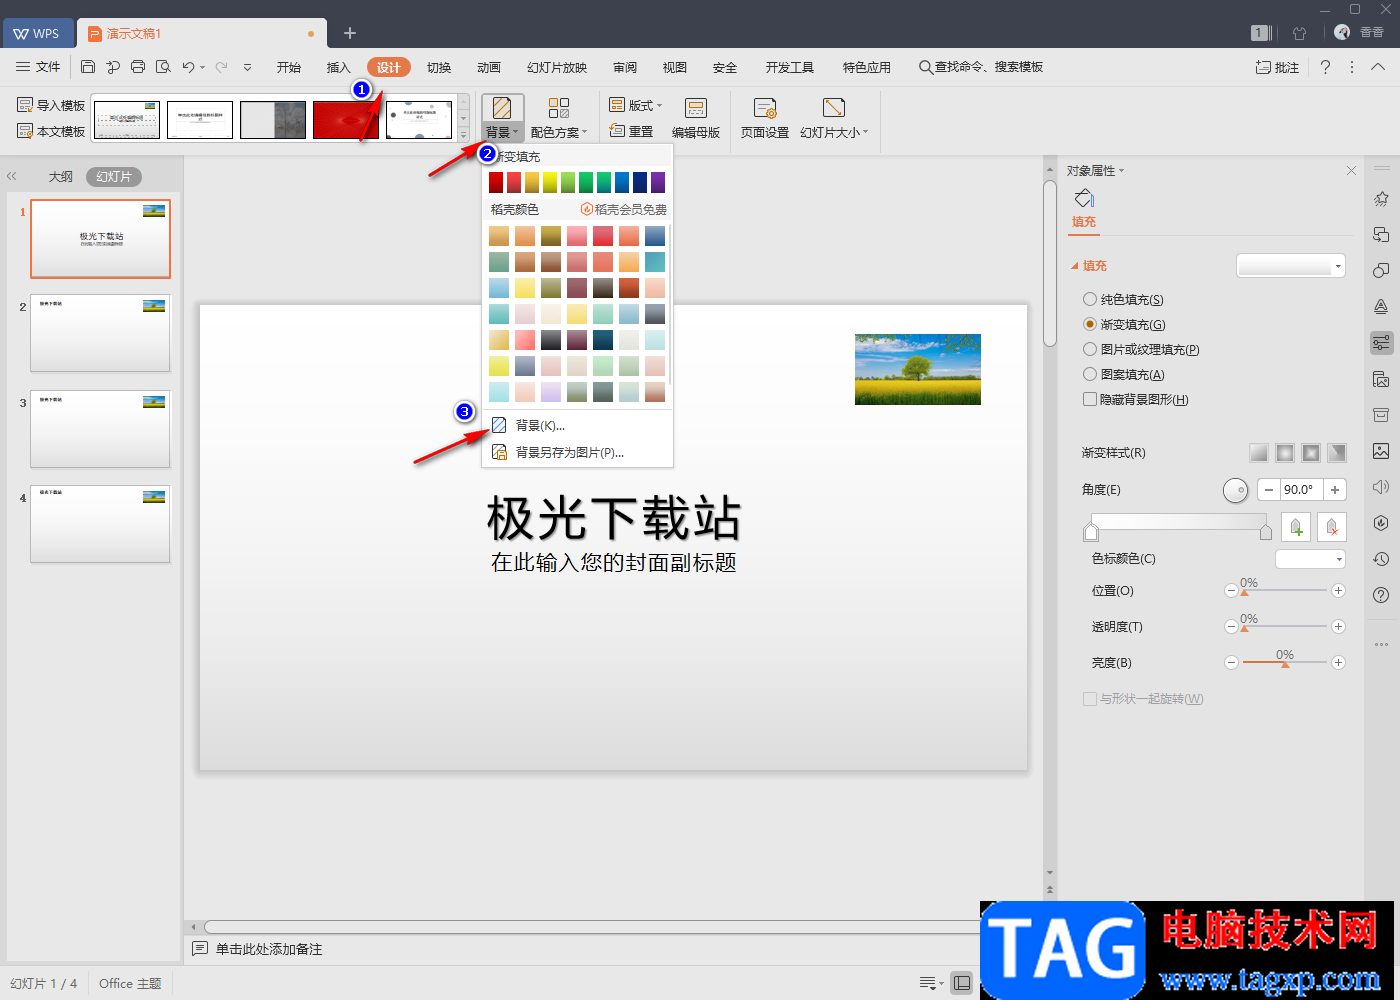Close the 对象属性 panel
This screenshot has height=1000, width=1400.
tap(1351, 171)
